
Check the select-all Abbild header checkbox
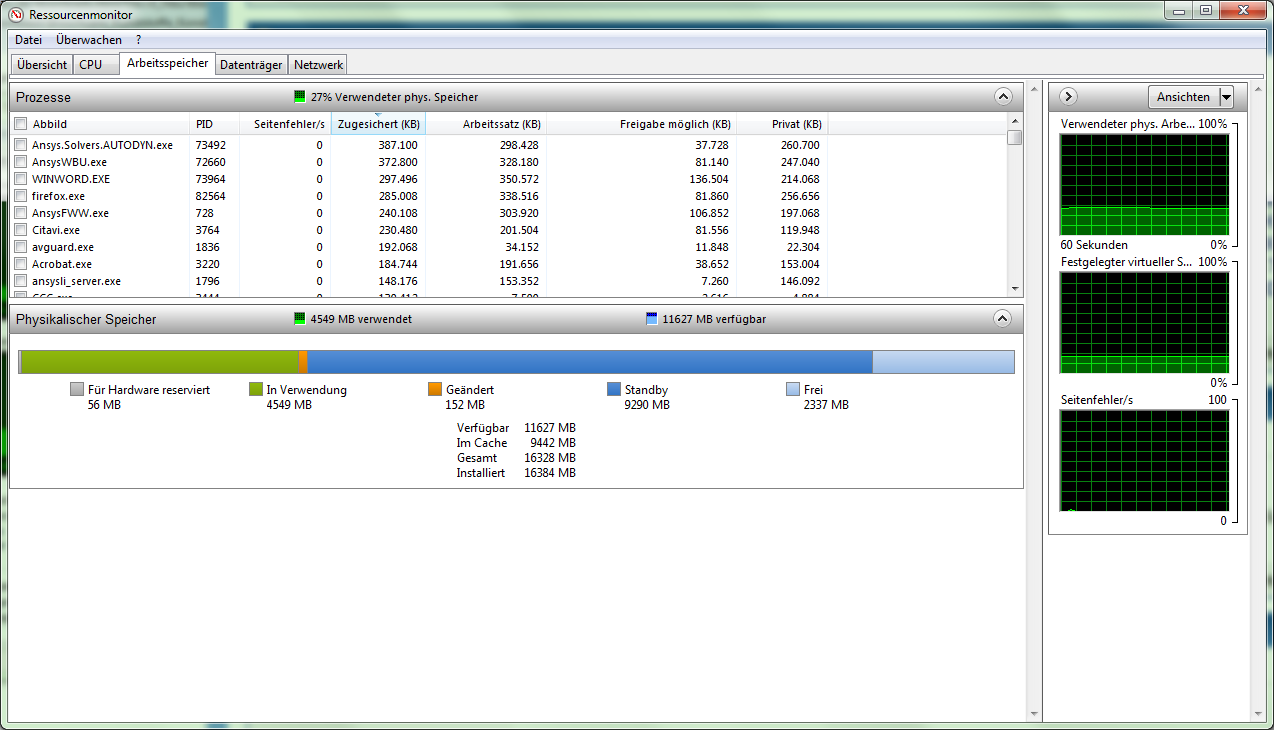pos(20,124)
